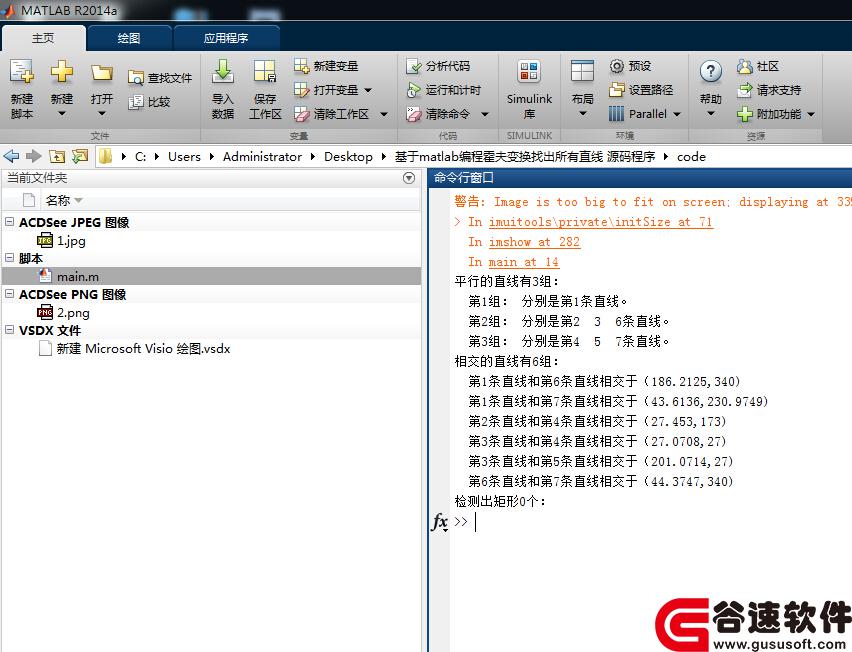Open Preferences (预设) gear icon

[x=616, y=66]
